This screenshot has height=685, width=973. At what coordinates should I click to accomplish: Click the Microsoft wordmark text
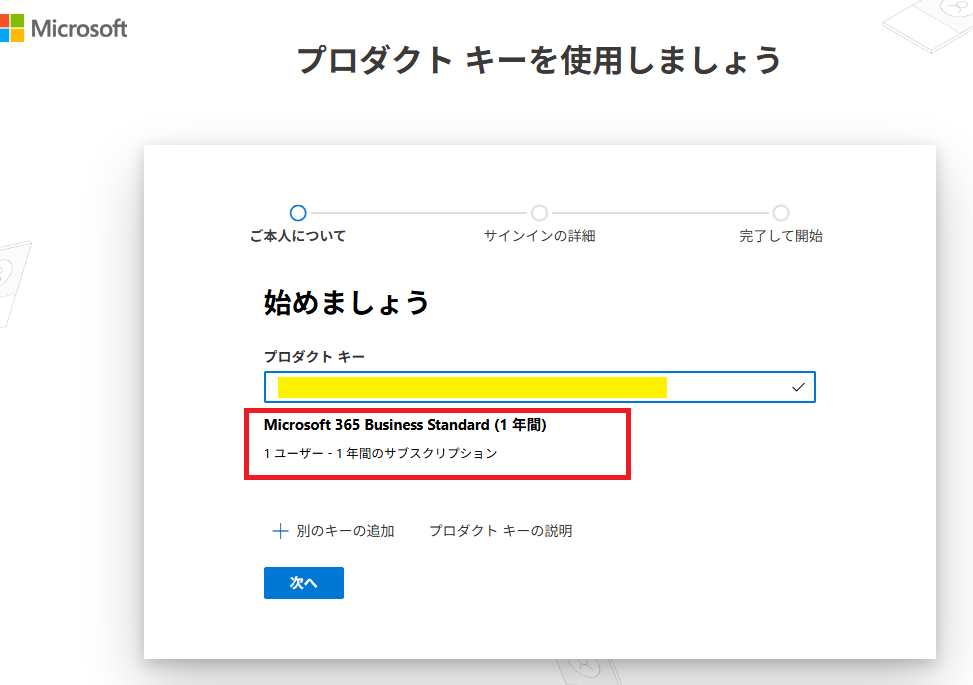click(x=79, y=28)
